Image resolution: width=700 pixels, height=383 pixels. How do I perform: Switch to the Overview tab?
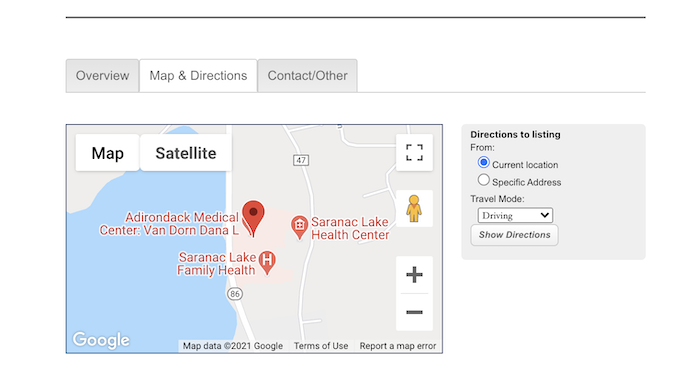tap(102, 76)
